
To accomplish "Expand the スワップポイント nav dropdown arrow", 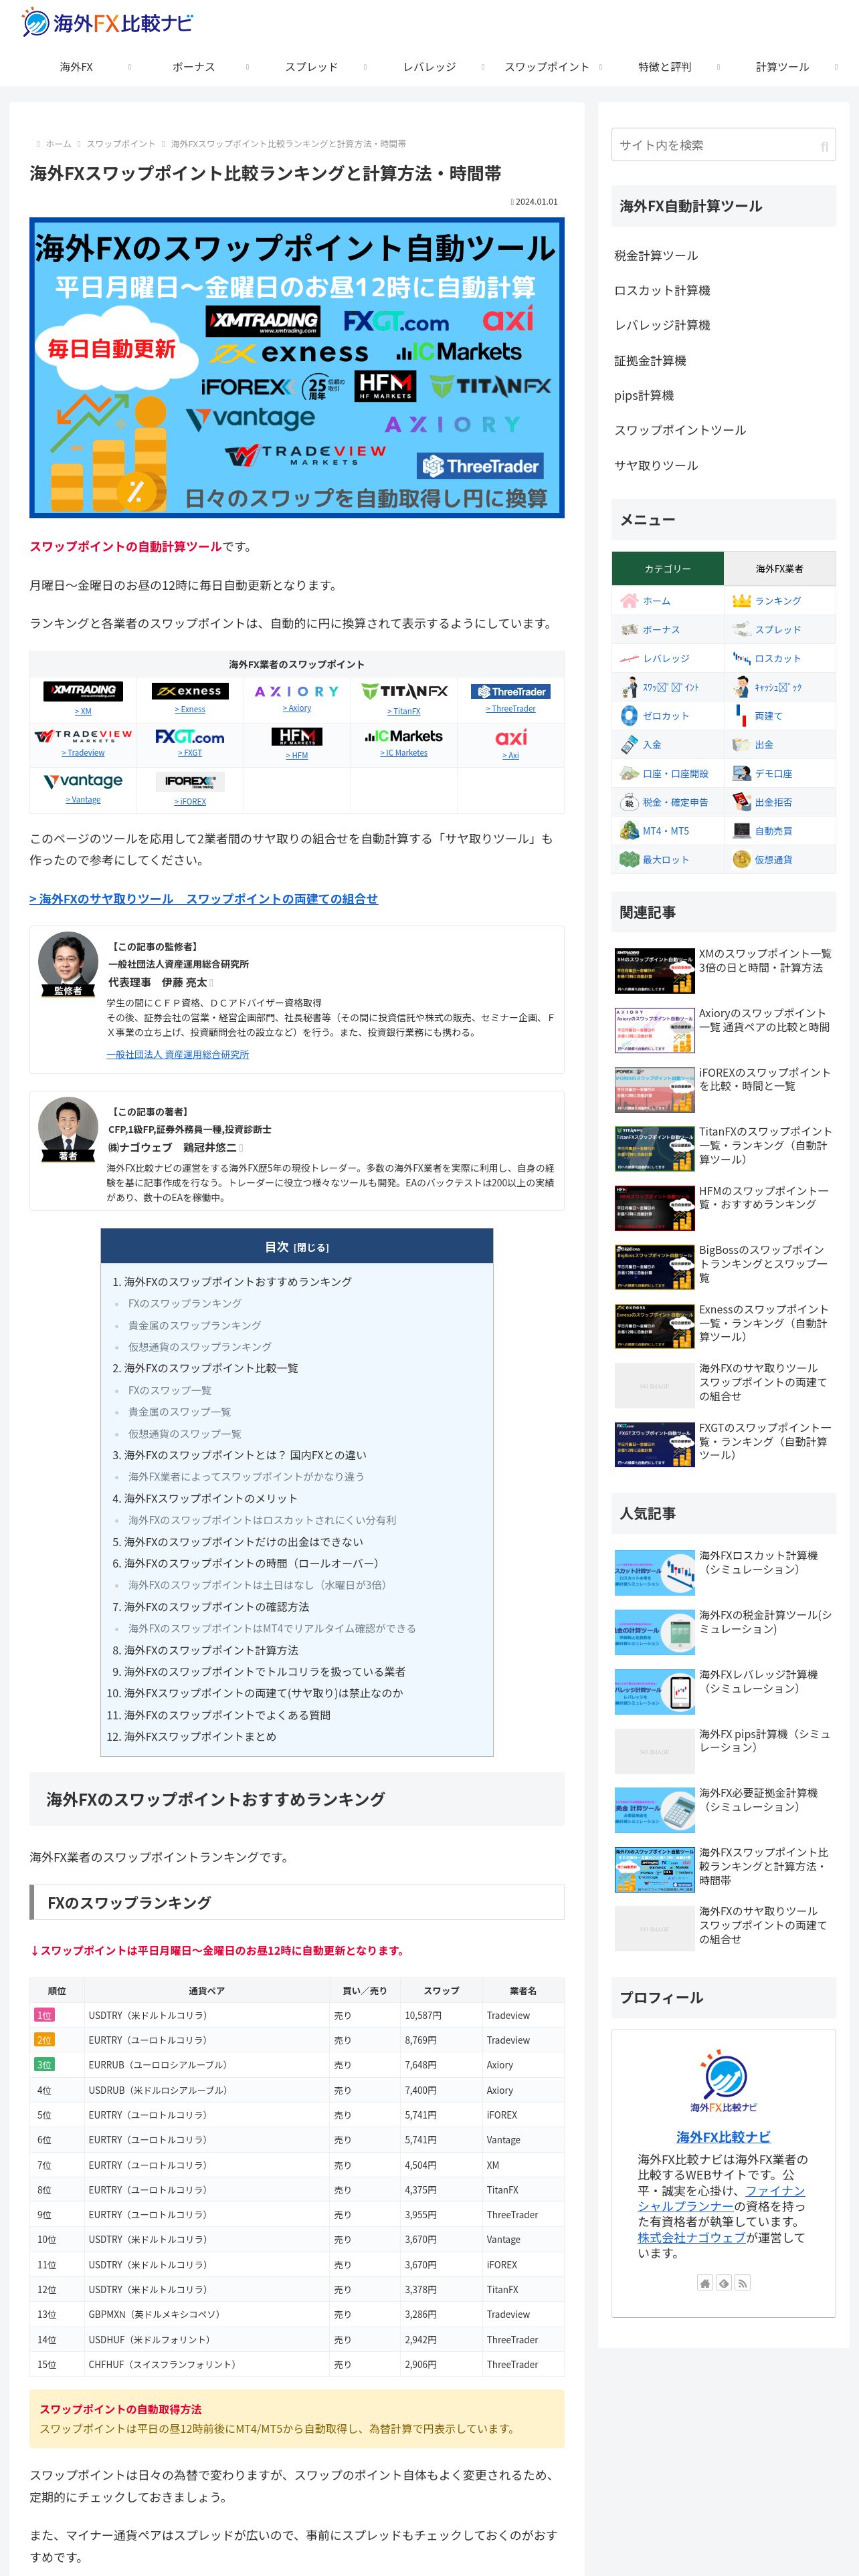I will (x=600, y=67).
